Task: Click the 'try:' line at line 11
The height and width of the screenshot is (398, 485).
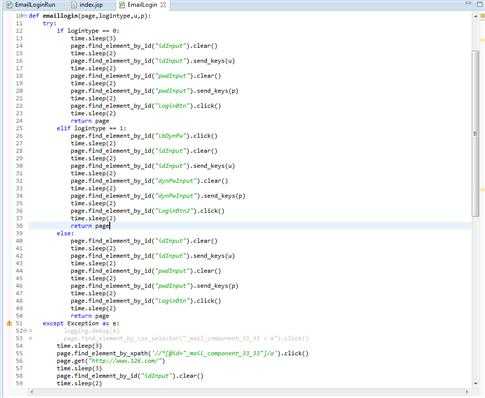Action: [x=49, y=23]
